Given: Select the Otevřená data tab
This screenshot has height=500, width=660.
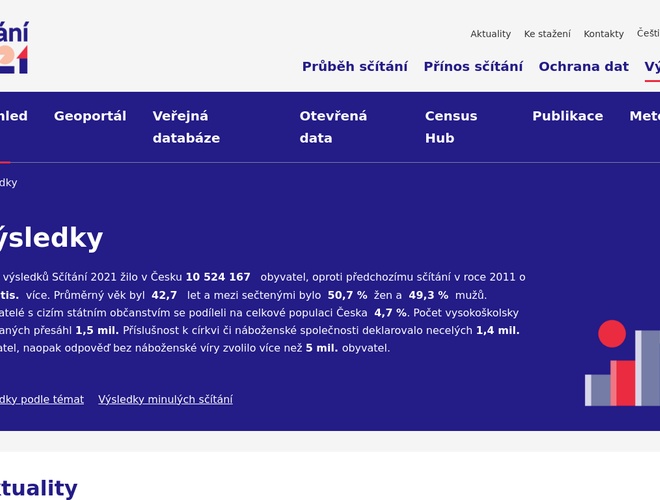Looking at the screenshot, I should tap(333, 127).
